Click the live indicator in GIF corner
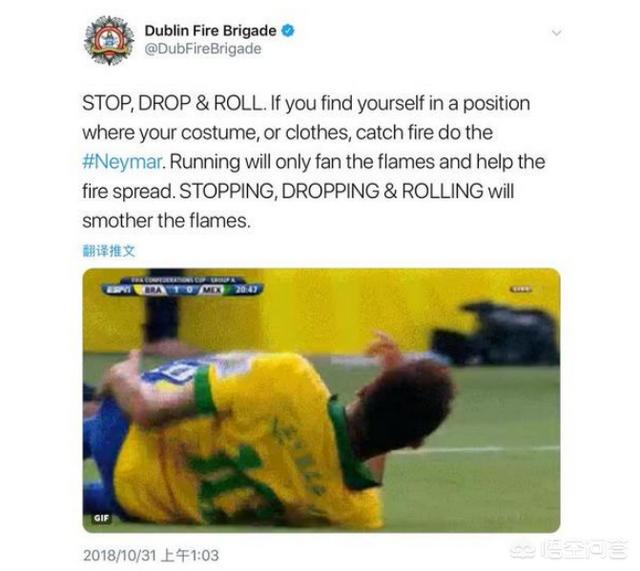Screen dimensions: 640x571 click(522, 289)
